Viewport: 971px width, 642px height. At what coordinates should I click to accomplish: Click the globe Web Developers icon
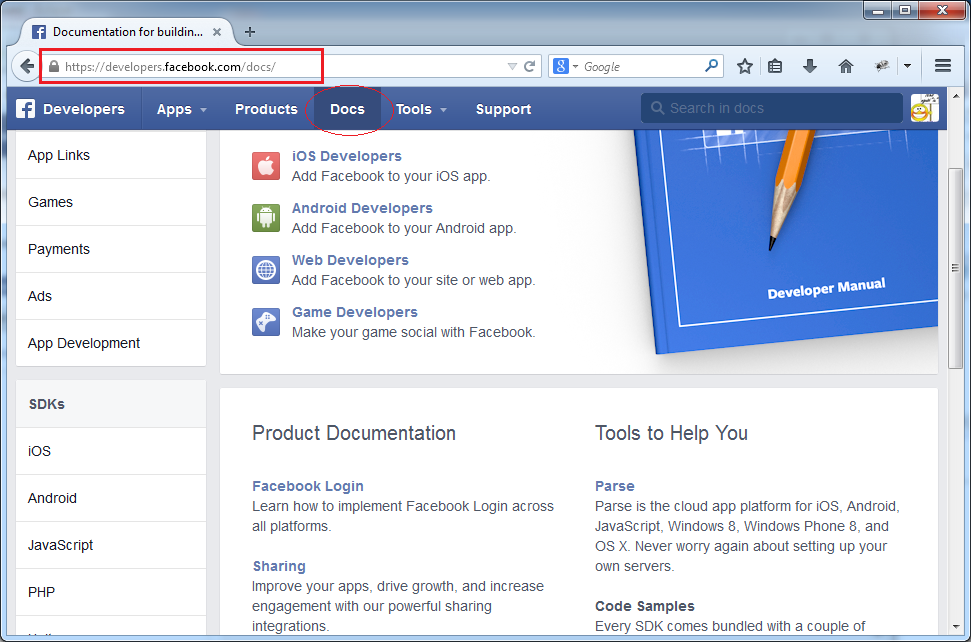pyautogui.click(x=266, y=270)
